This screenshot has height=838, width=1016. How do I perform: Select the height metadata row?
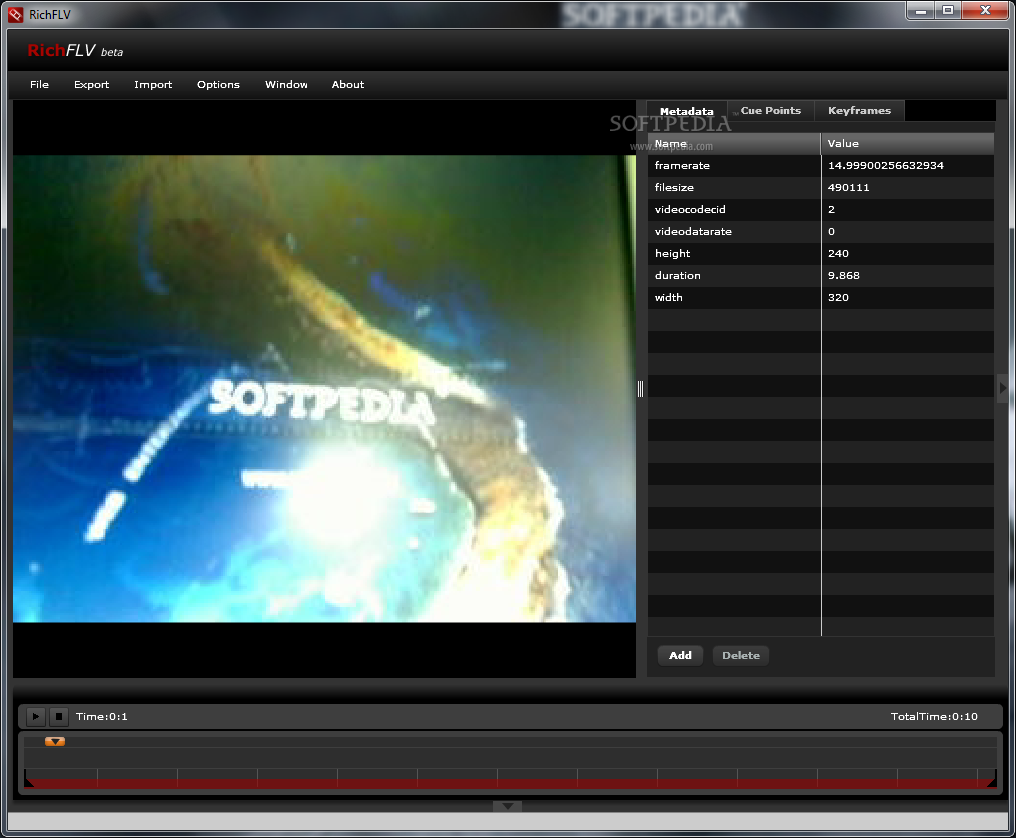821,253
